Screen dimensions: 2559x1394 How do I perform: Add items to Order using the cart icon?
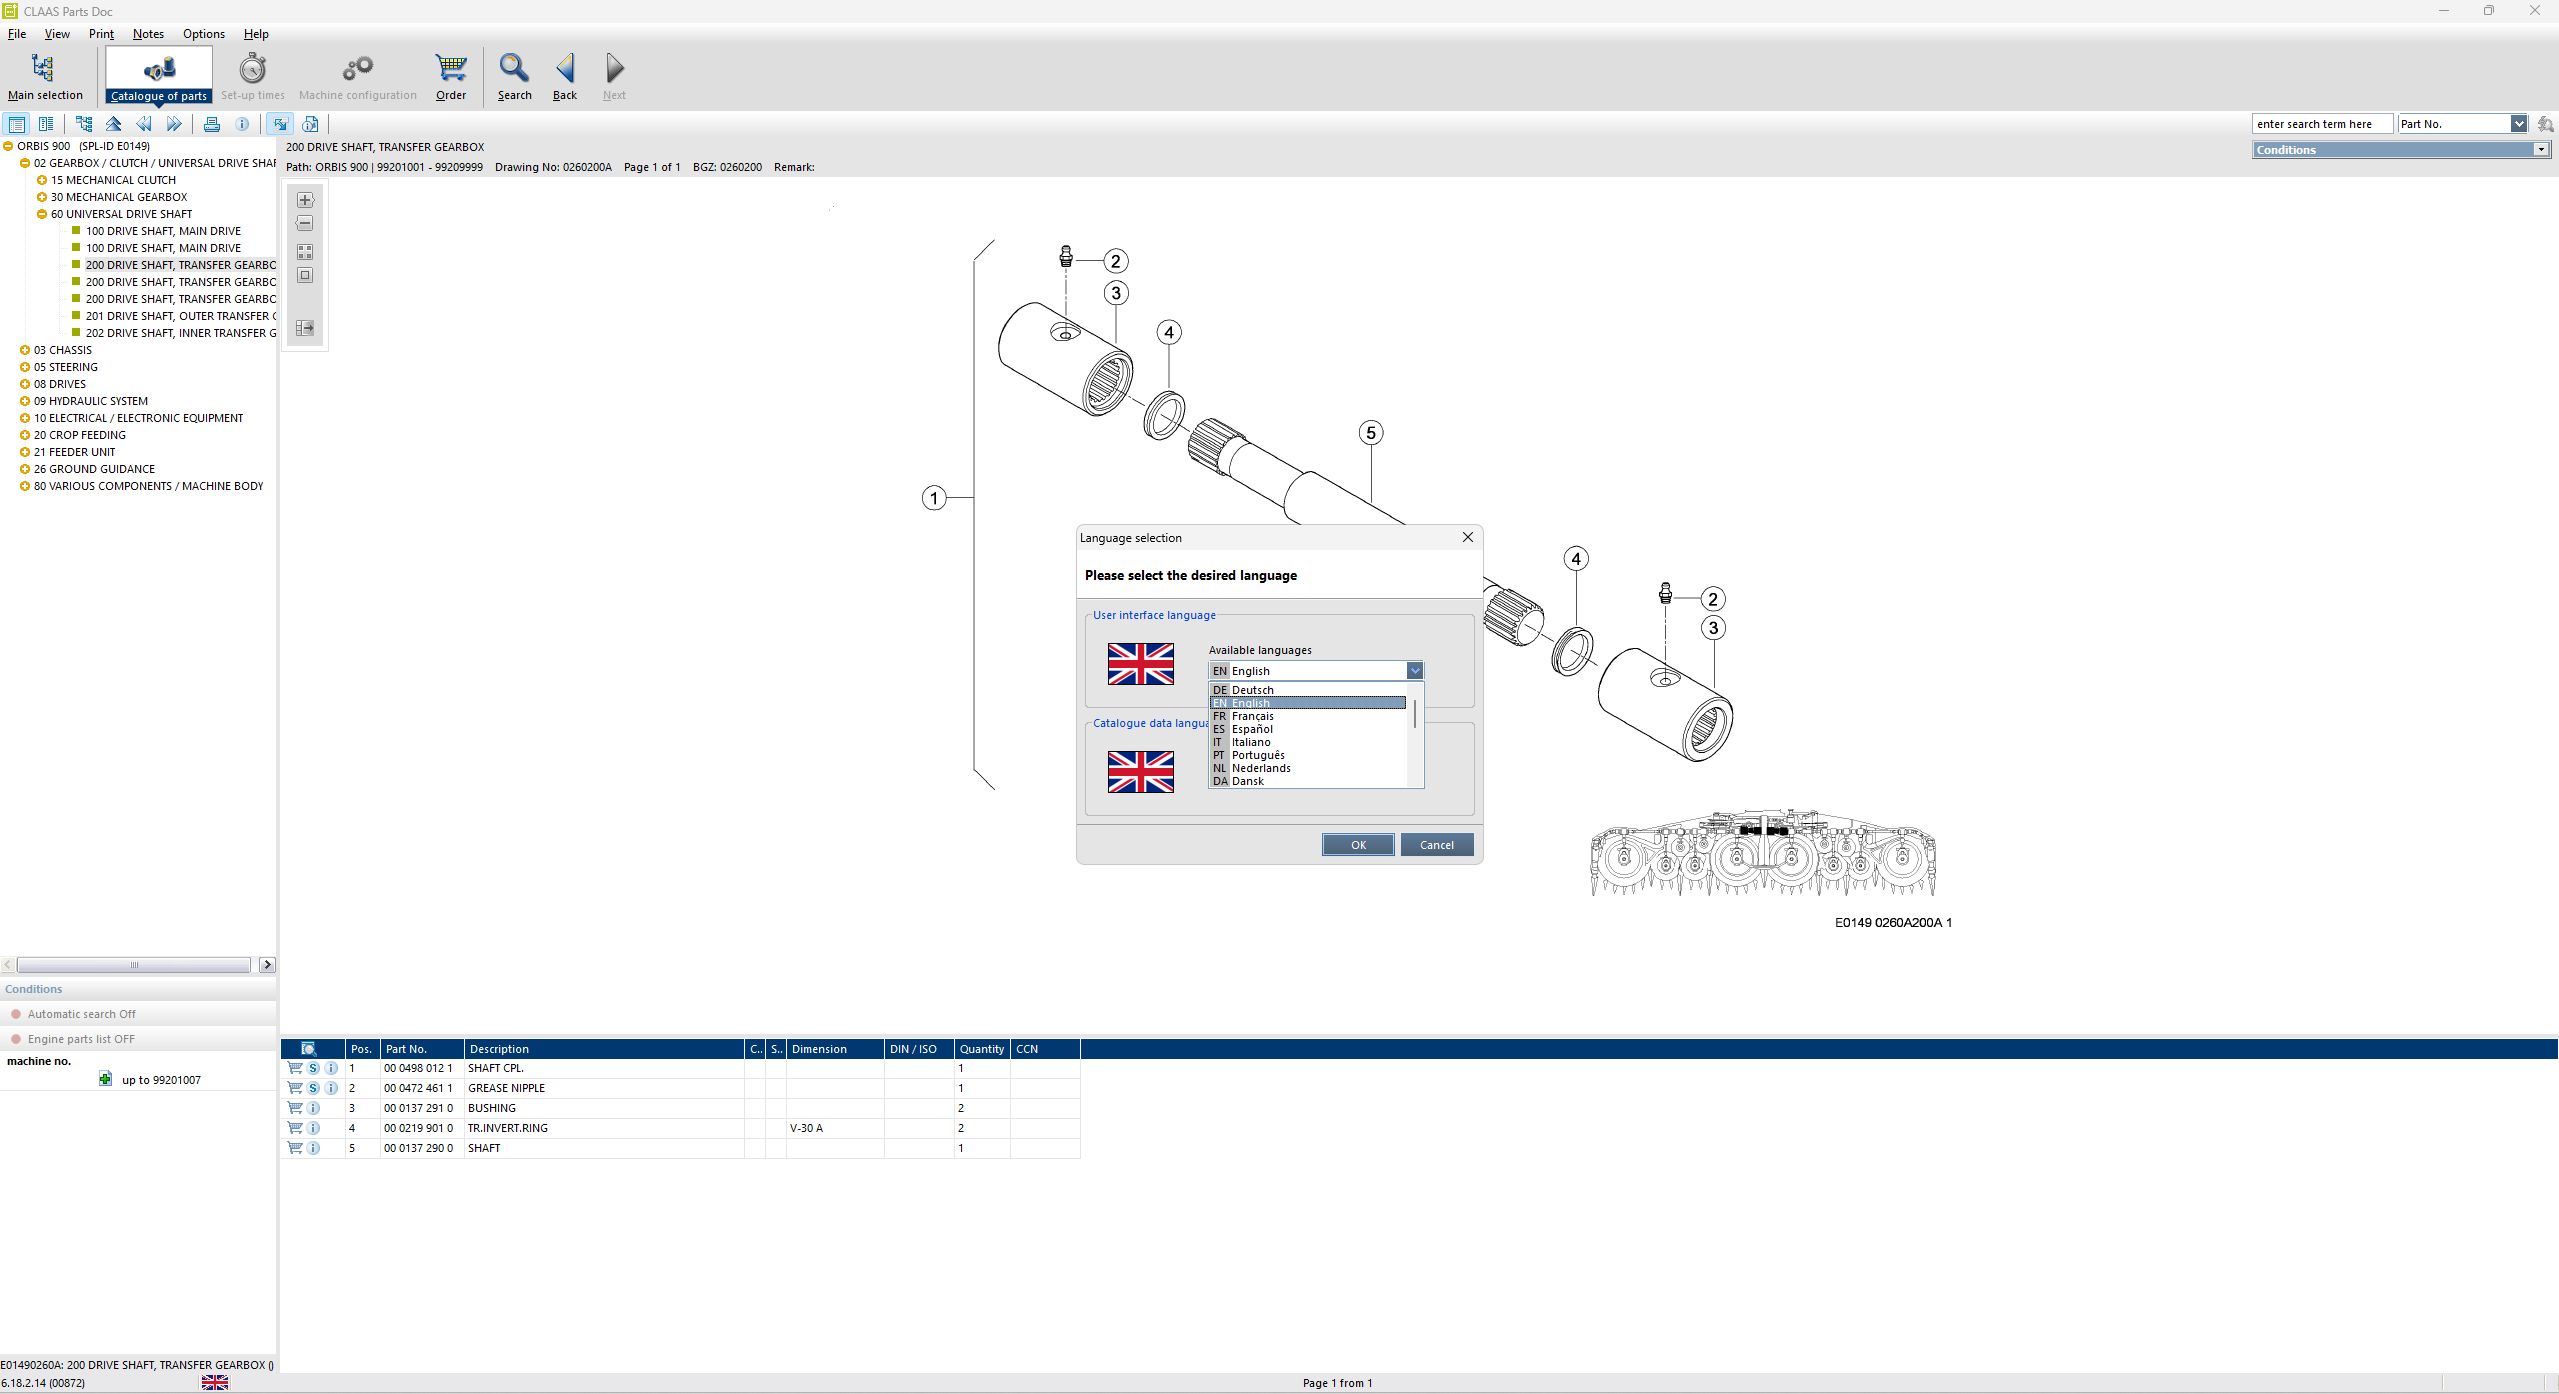coord(450,75)
